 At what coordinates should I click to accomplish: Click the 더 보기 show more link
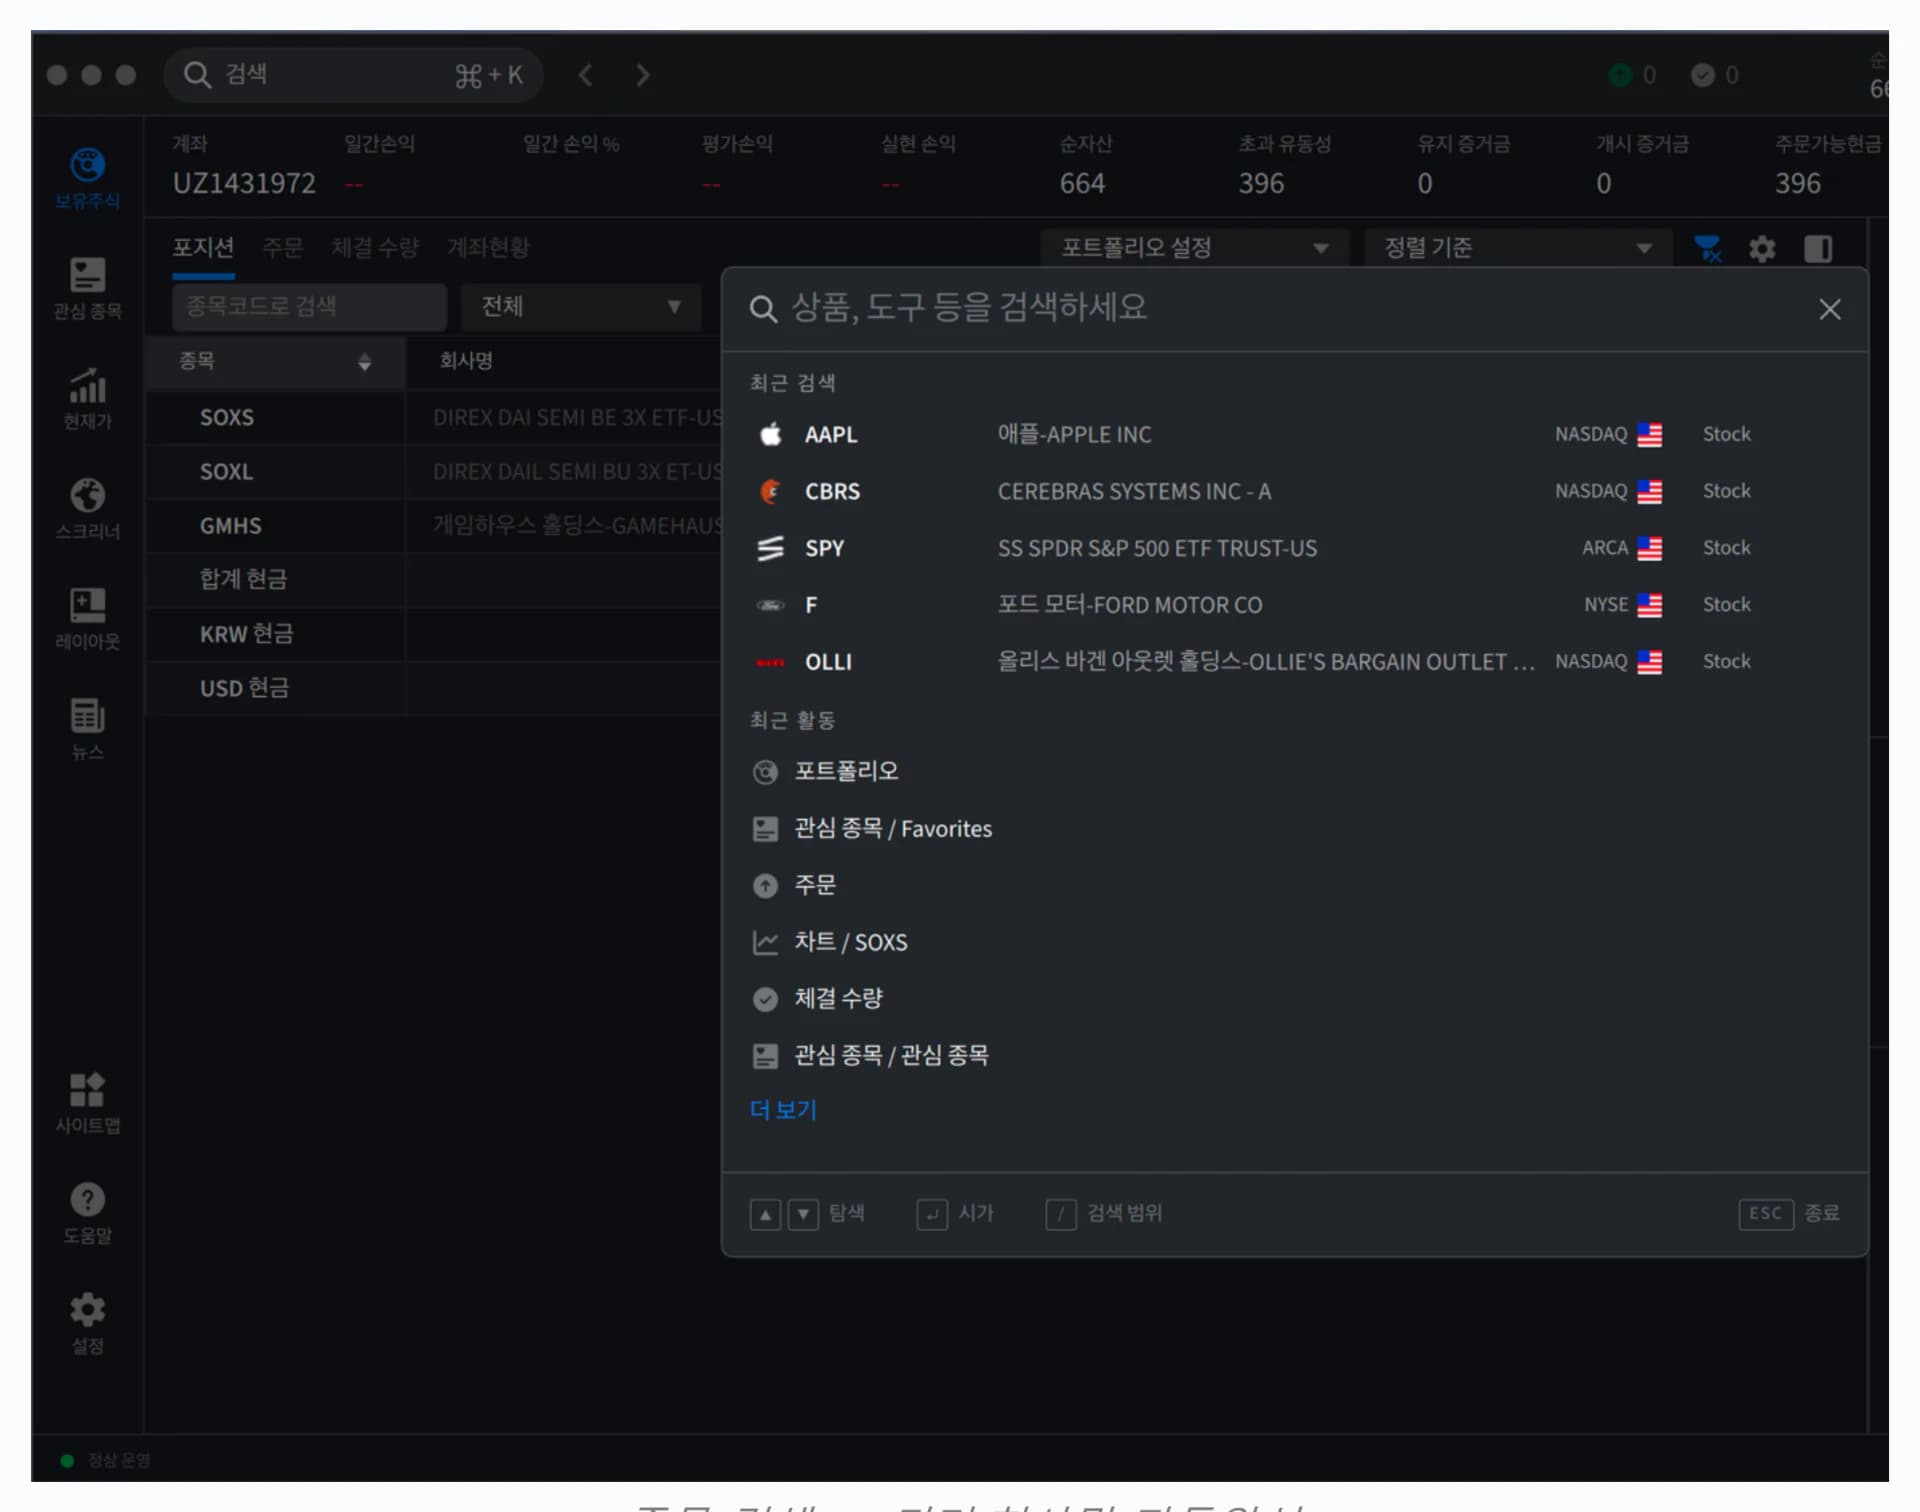tap(783, 1110)
